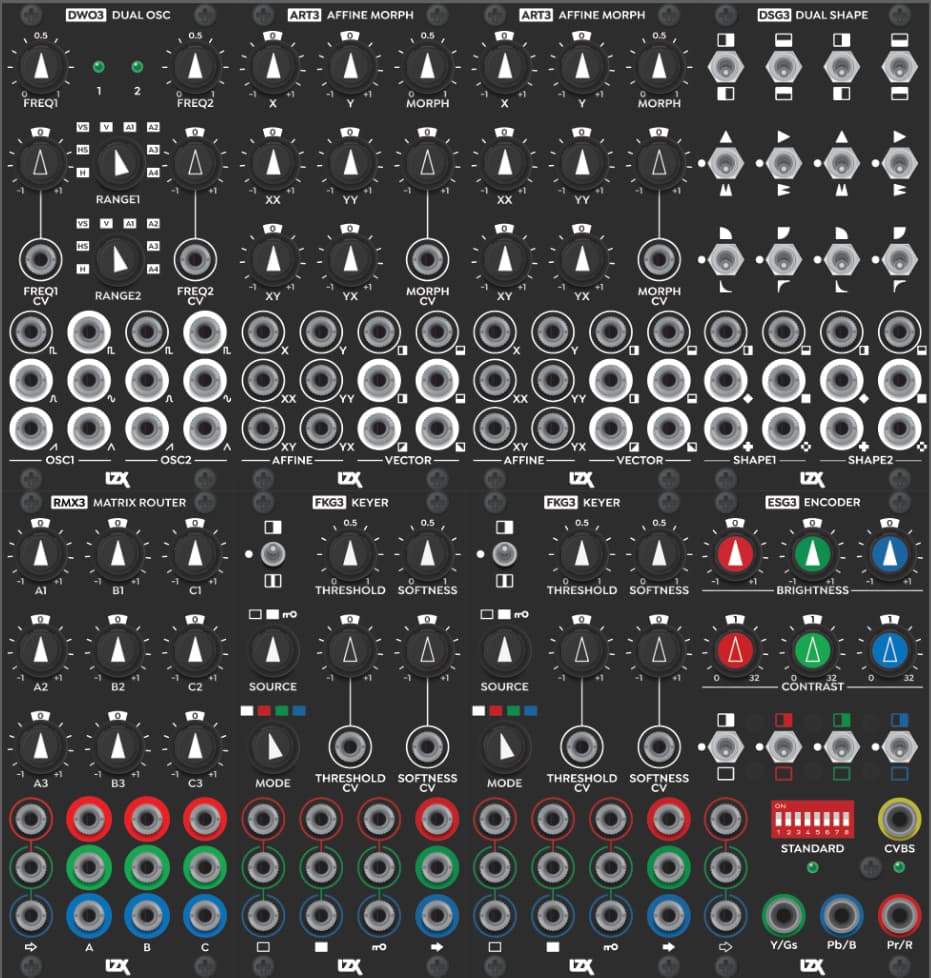The image size is (931, 978).
Task: Adjust the A1 knob on Matrix Router
Action: [41, 554]
